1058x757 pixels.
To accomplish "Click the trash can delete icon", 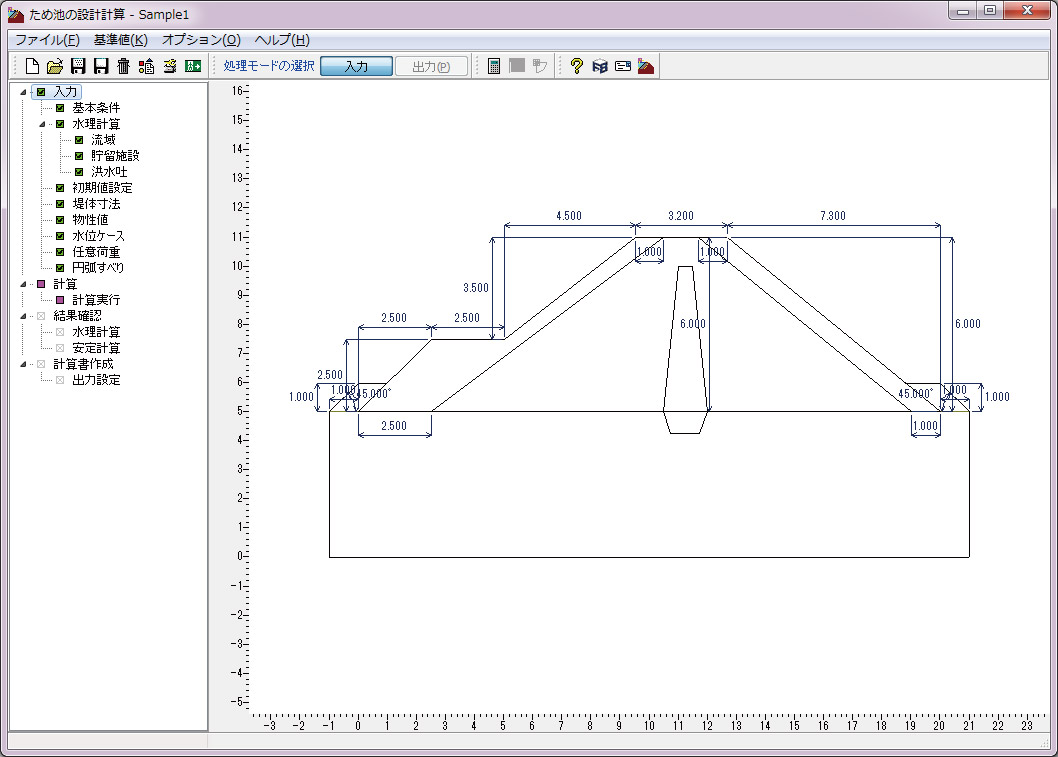I will 123,66.
